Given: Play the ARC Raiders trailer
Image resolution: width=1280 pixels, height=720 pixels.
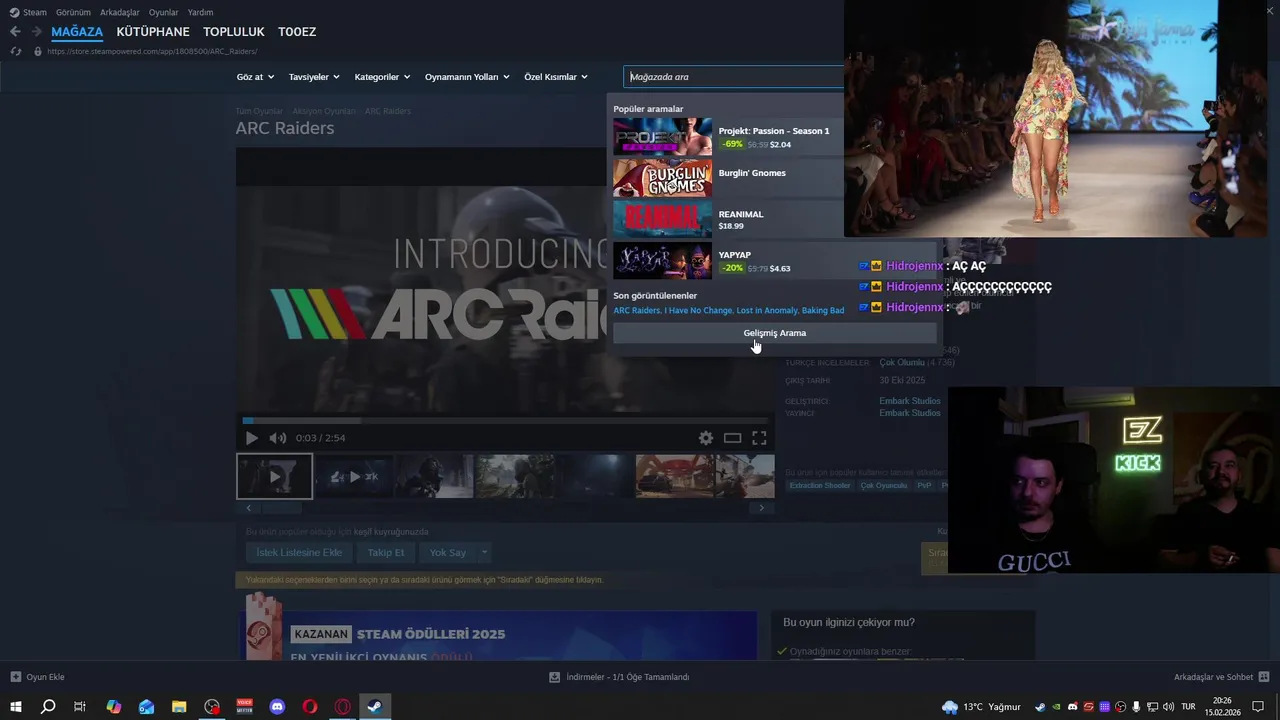Looking at the screenshot, I should 251,438.
